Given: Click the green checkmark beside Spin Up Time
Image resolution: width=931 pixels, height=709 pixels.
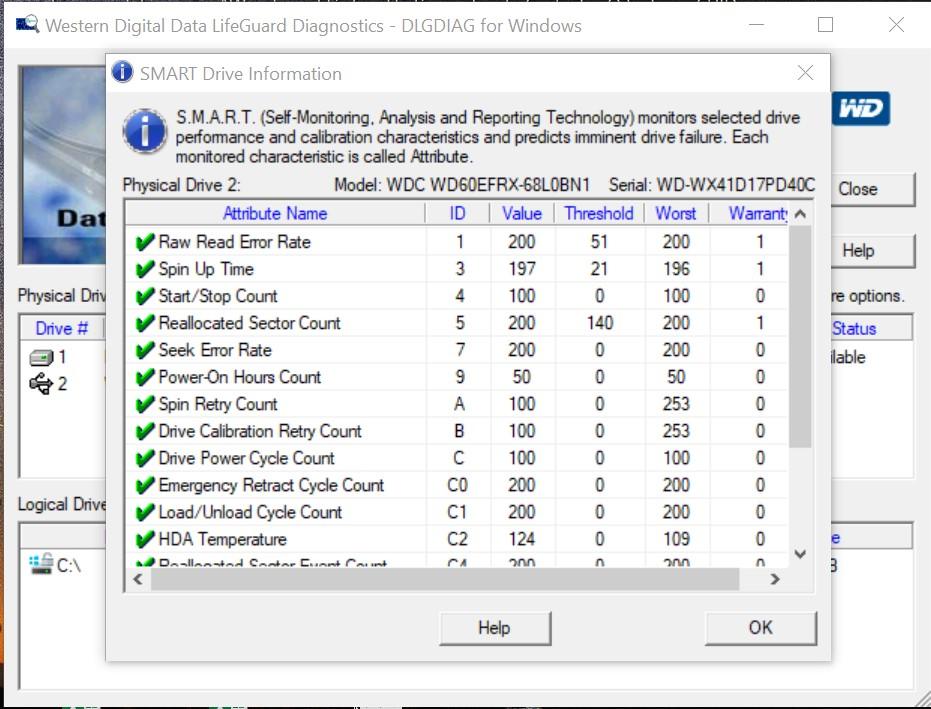Looking at the screenshot, I should [x=144, y=270].
